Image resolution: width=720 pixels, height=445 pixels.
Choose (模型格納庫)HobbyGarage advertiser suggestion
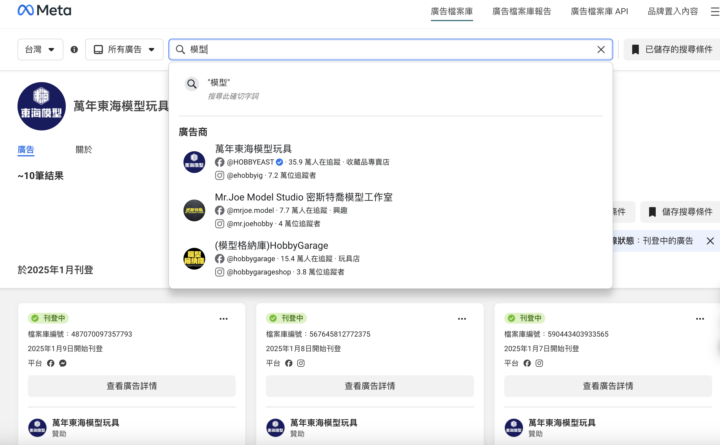tap(271, 245)
